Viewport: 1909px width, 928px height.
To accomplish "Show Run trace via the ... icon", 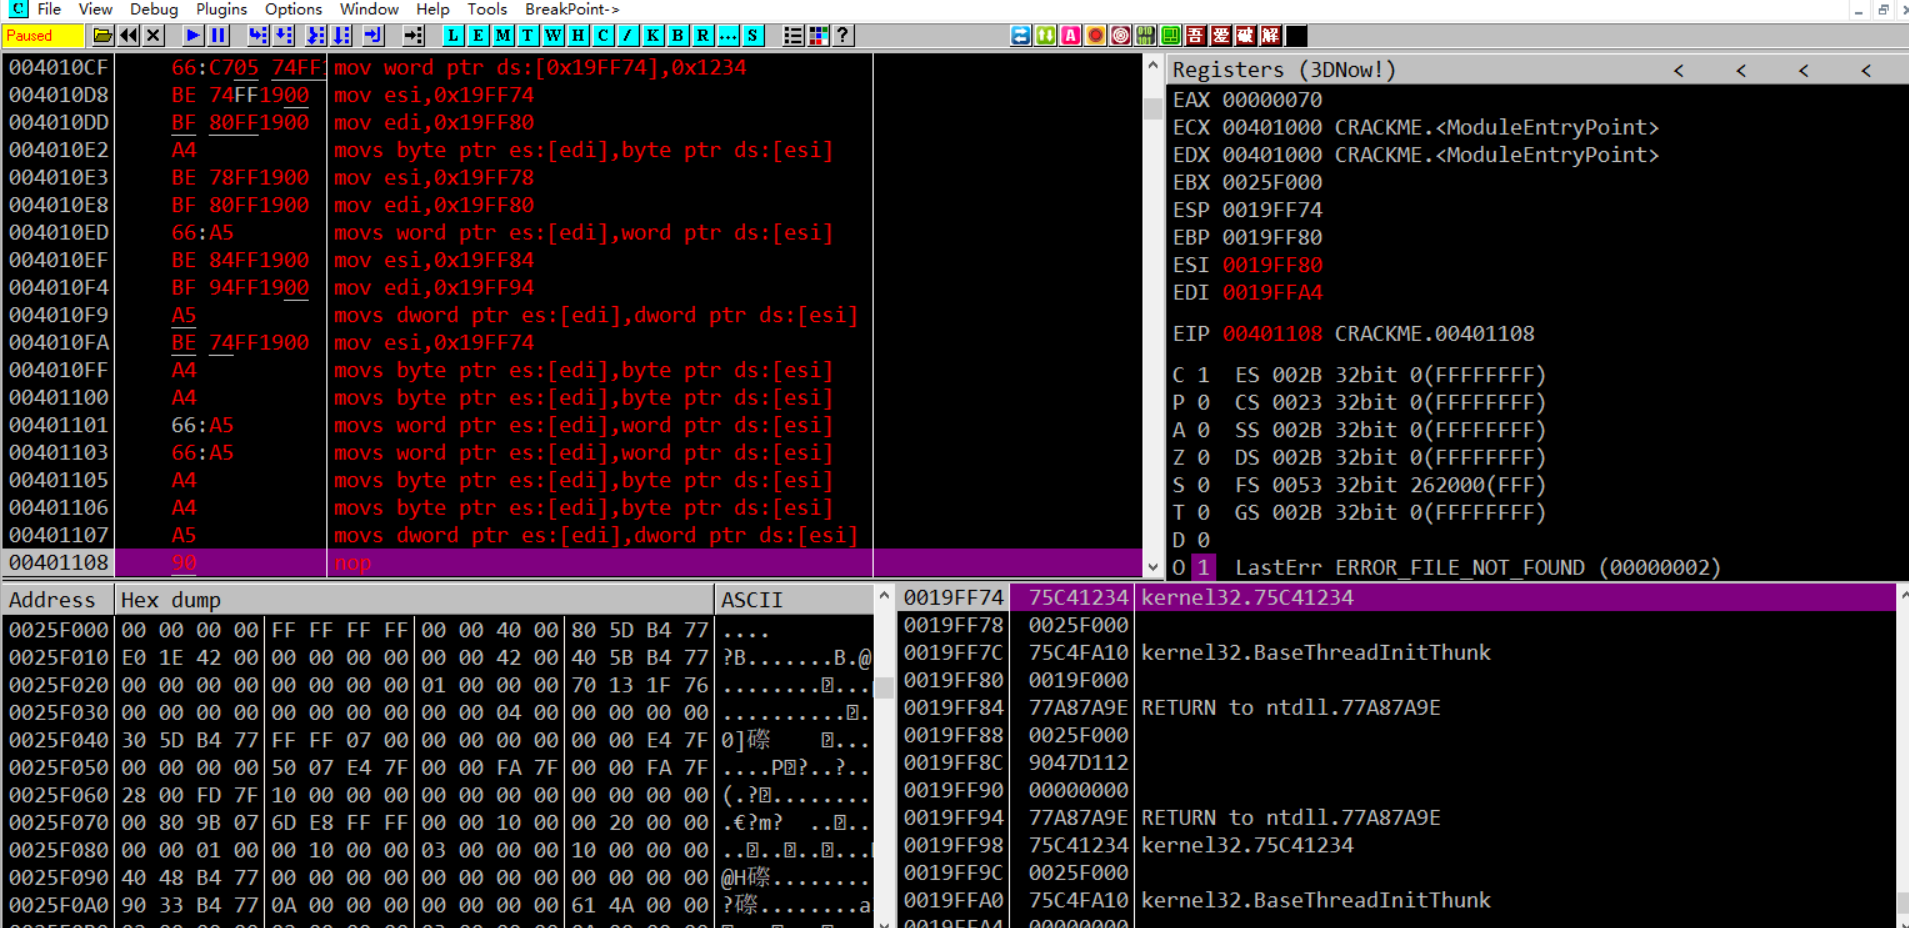I will (728, 36).
